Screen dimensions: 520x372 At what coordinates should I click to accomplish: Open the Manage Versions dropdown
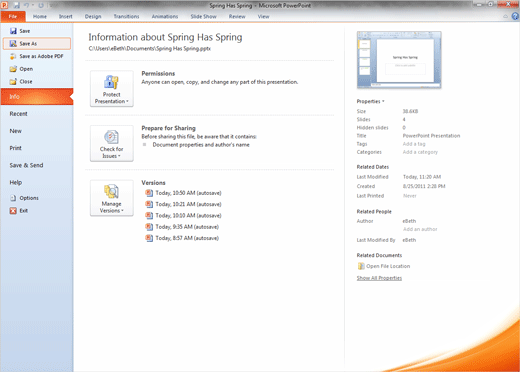tap(112, 198)
